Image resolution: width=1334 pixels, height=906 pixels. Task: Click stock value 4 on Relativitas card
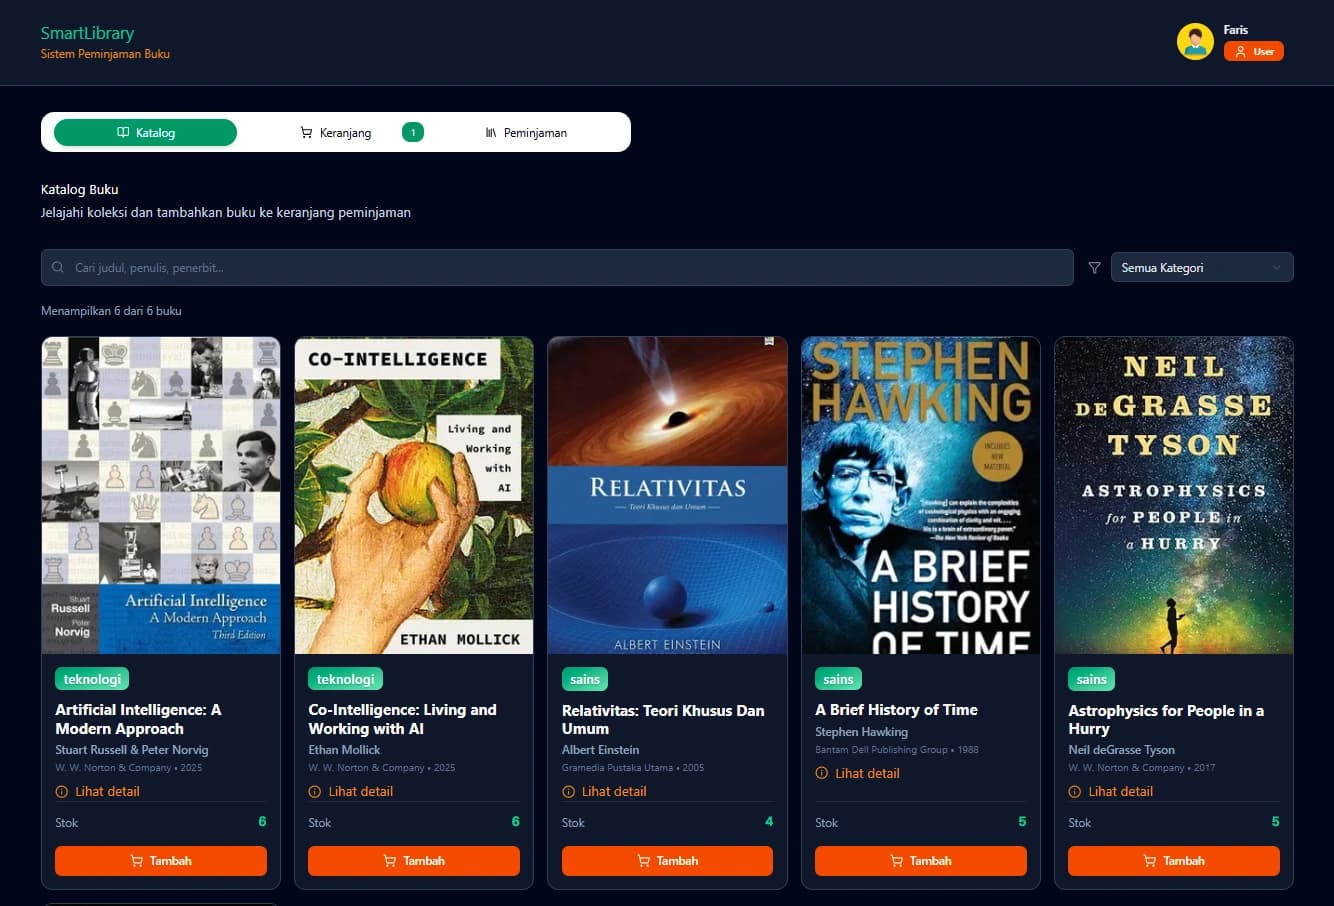(x=769, y=821)
